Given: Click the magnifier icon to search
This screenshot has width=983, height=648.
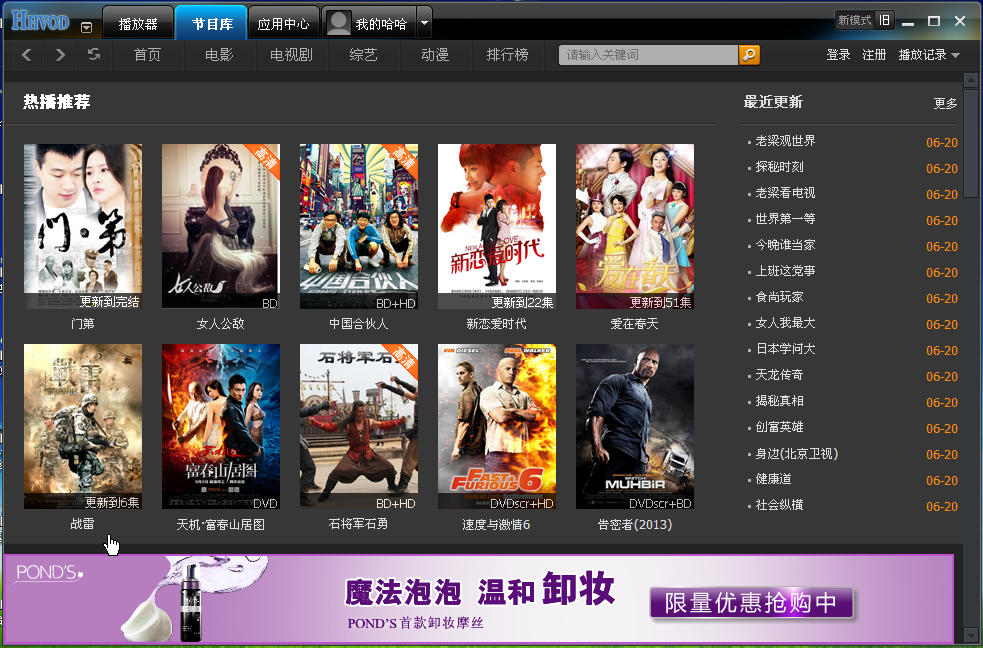Looking at the screenshot, I should [x=749, y=55].
